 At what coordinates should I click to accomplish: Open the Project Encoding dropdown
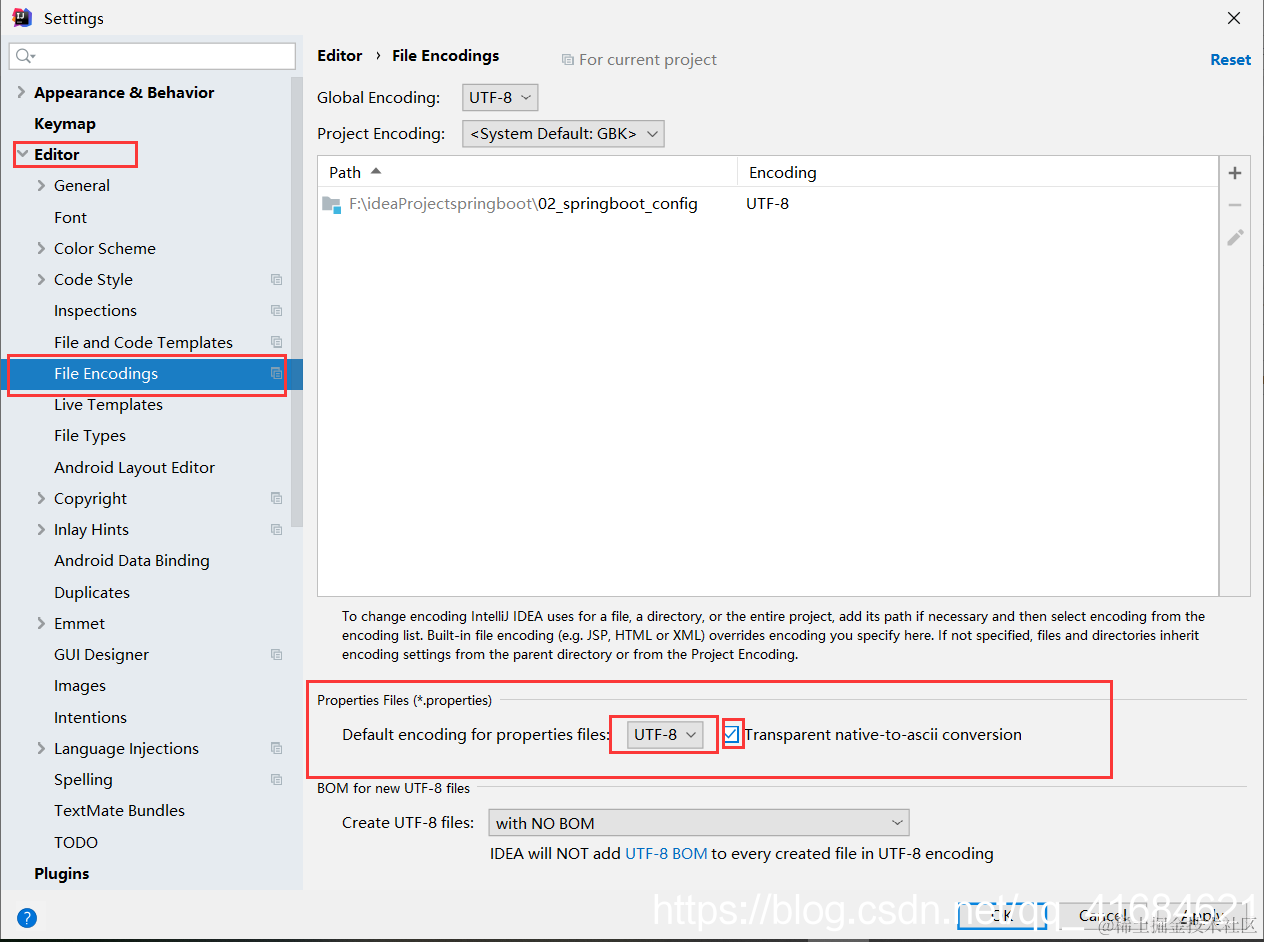563,133
